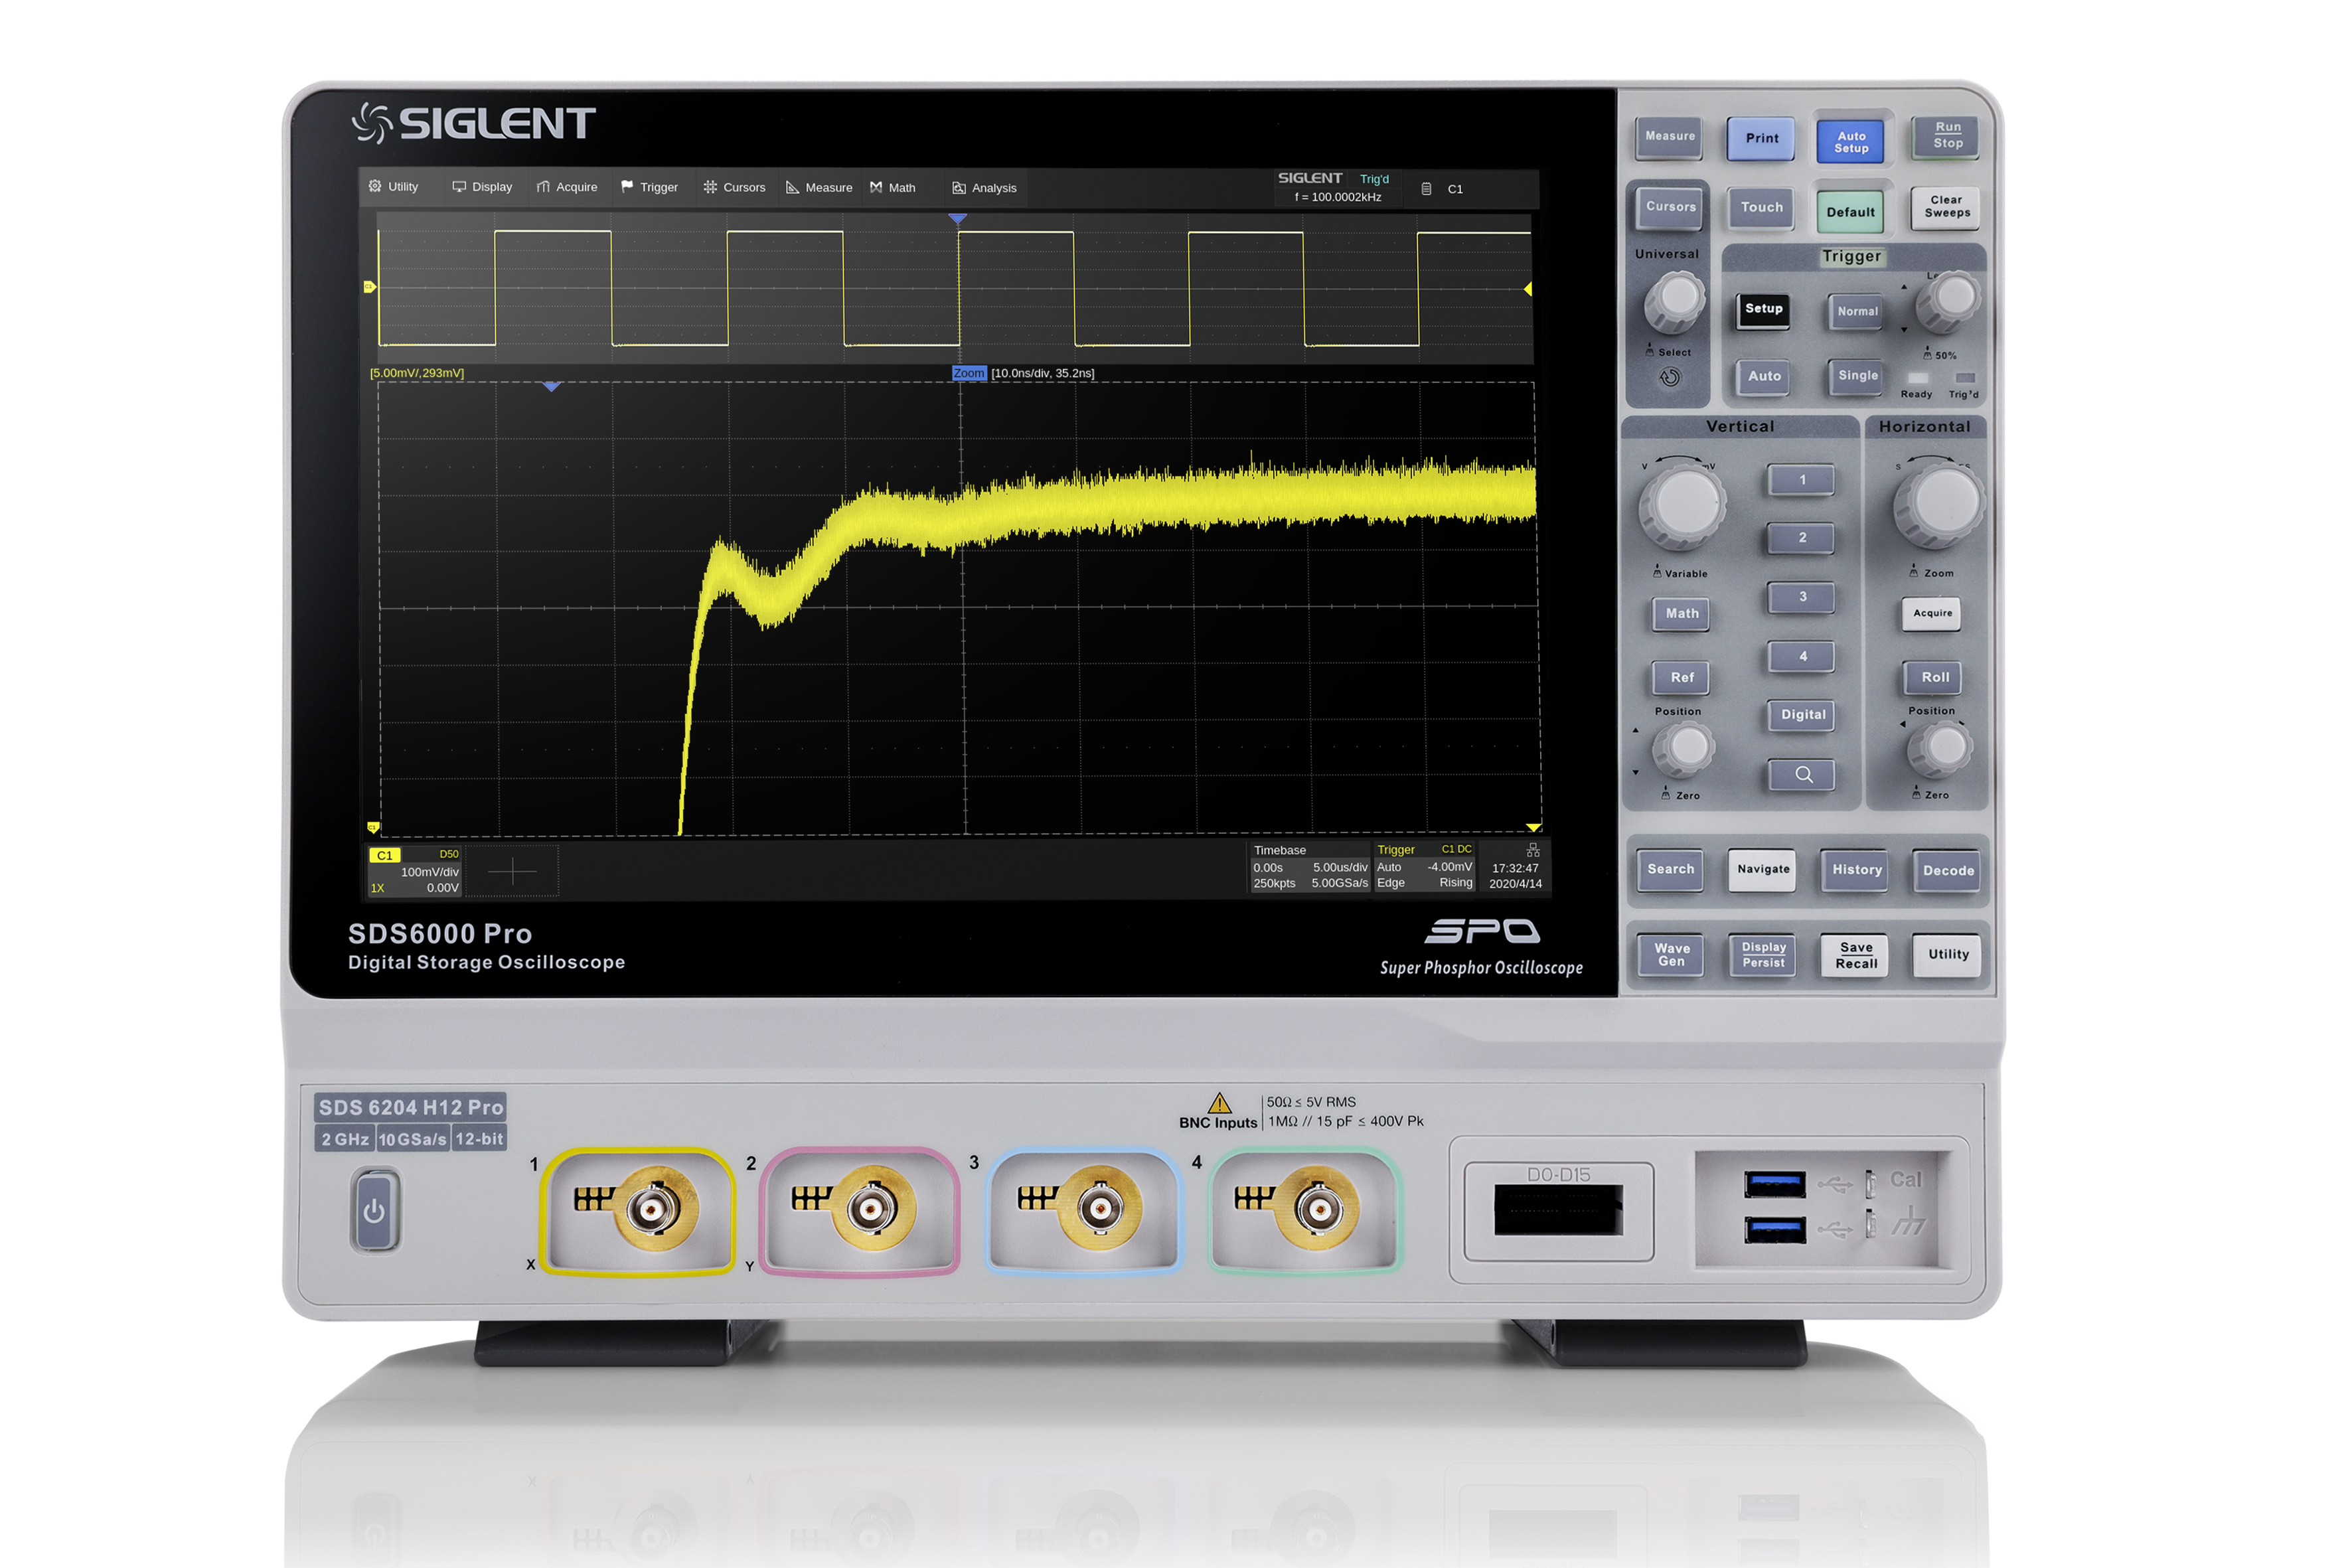This screenshot has width=2352, height=1568.
Task: Toggle channel 1 with the '1' button
Action: [1802, 480]
